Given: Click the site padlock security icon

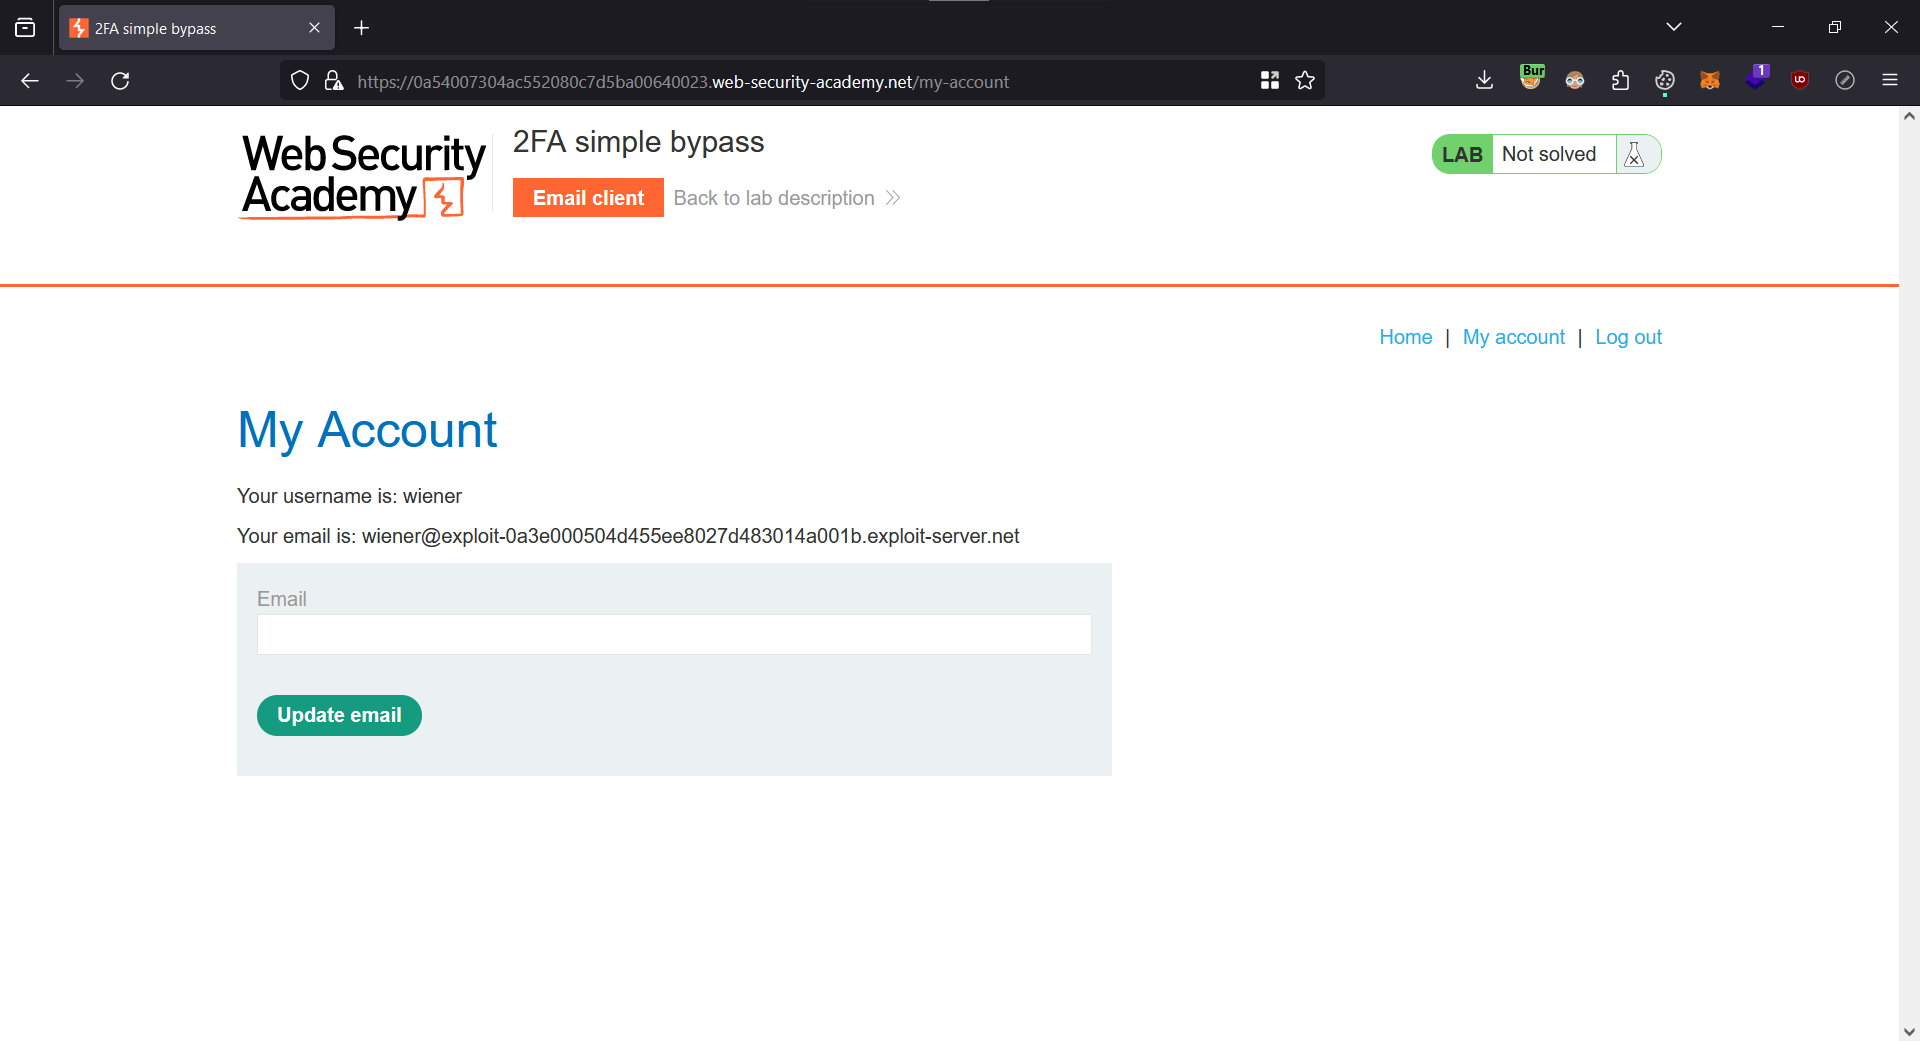Looking at the screenshot, I should click(x=334, y=81).
